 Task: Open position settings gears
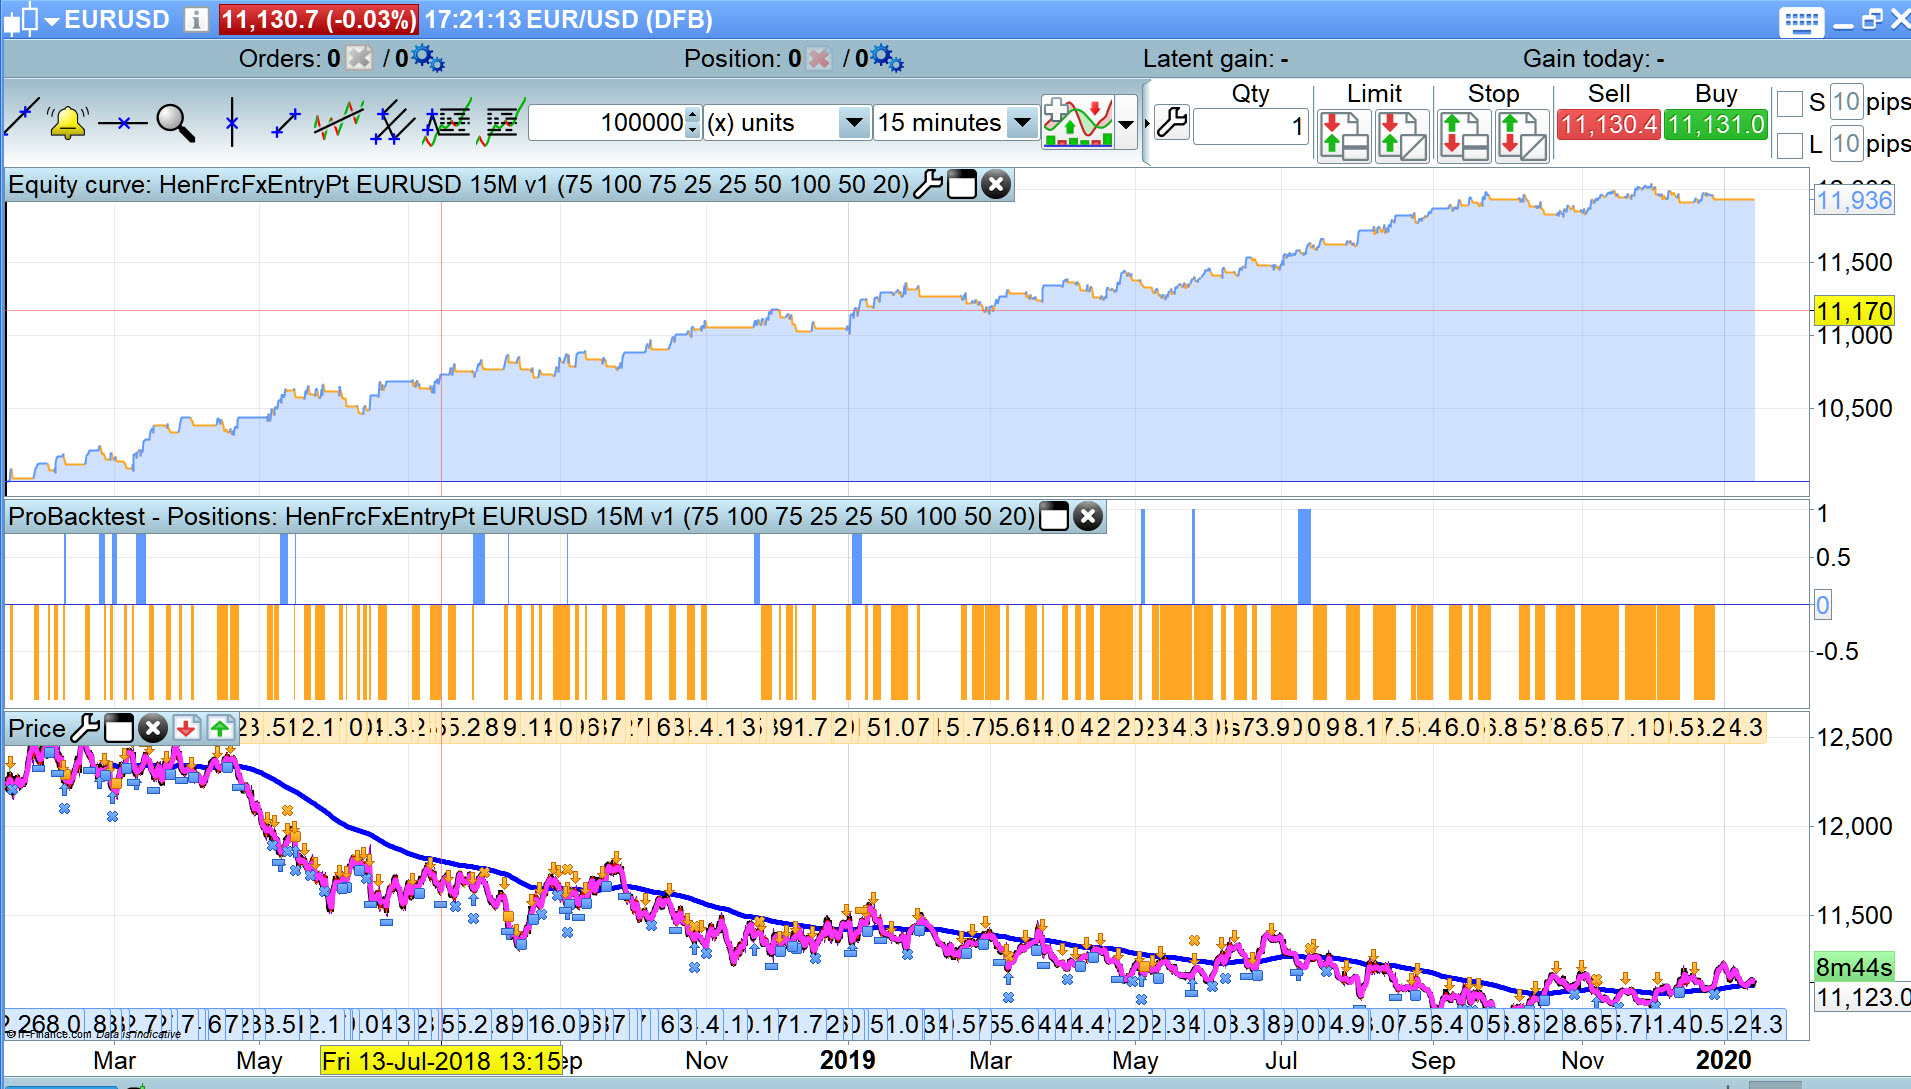(887, 58)
